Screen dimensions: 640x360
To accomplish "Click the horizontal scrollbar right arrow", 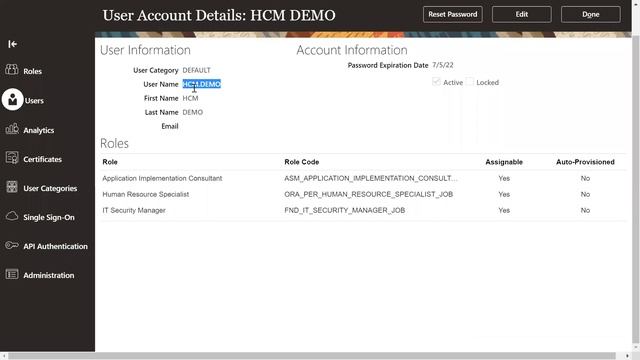I will (x=627, y=356).
